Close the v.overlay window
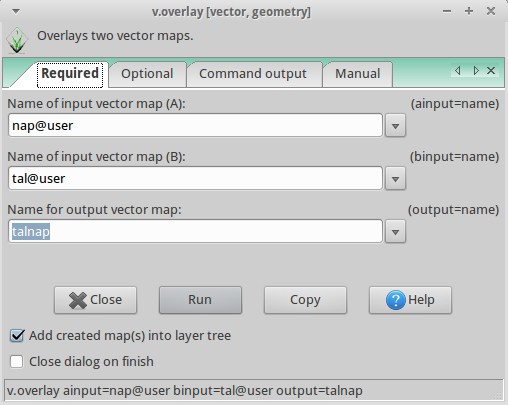508x405 pixels. point(491,11)
